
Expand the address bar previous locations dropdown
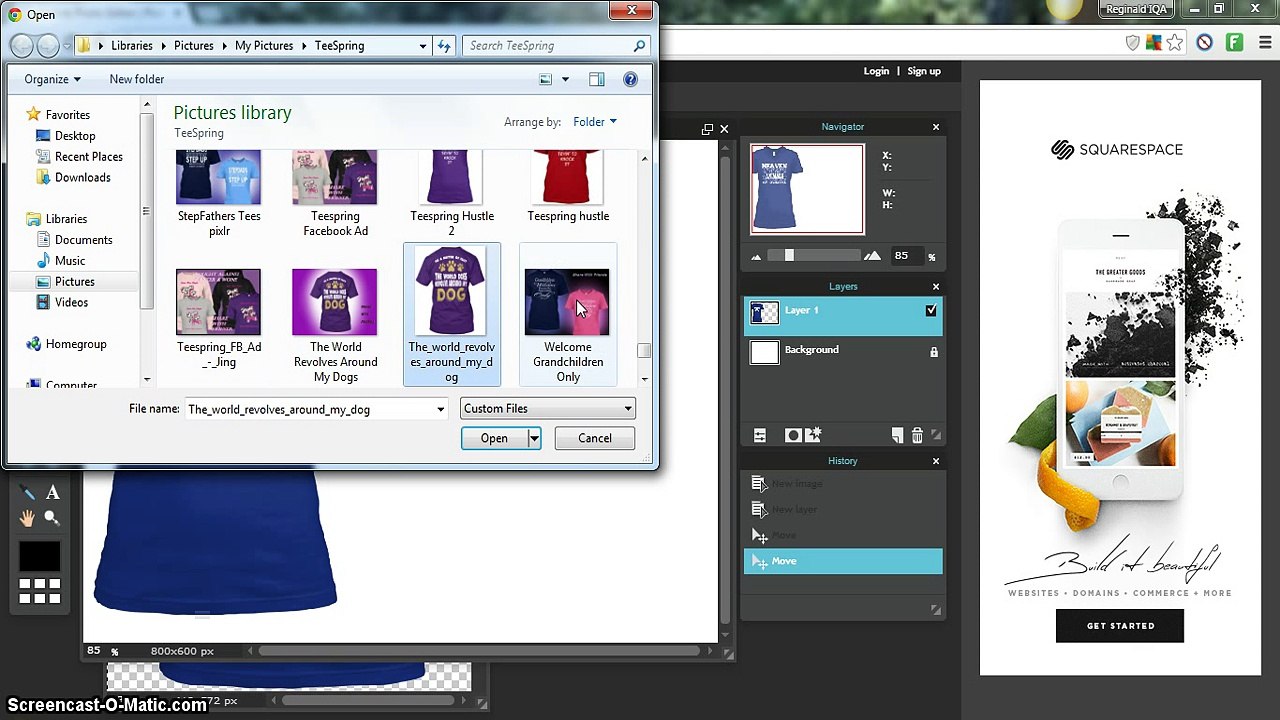click(x=423, y=46)
